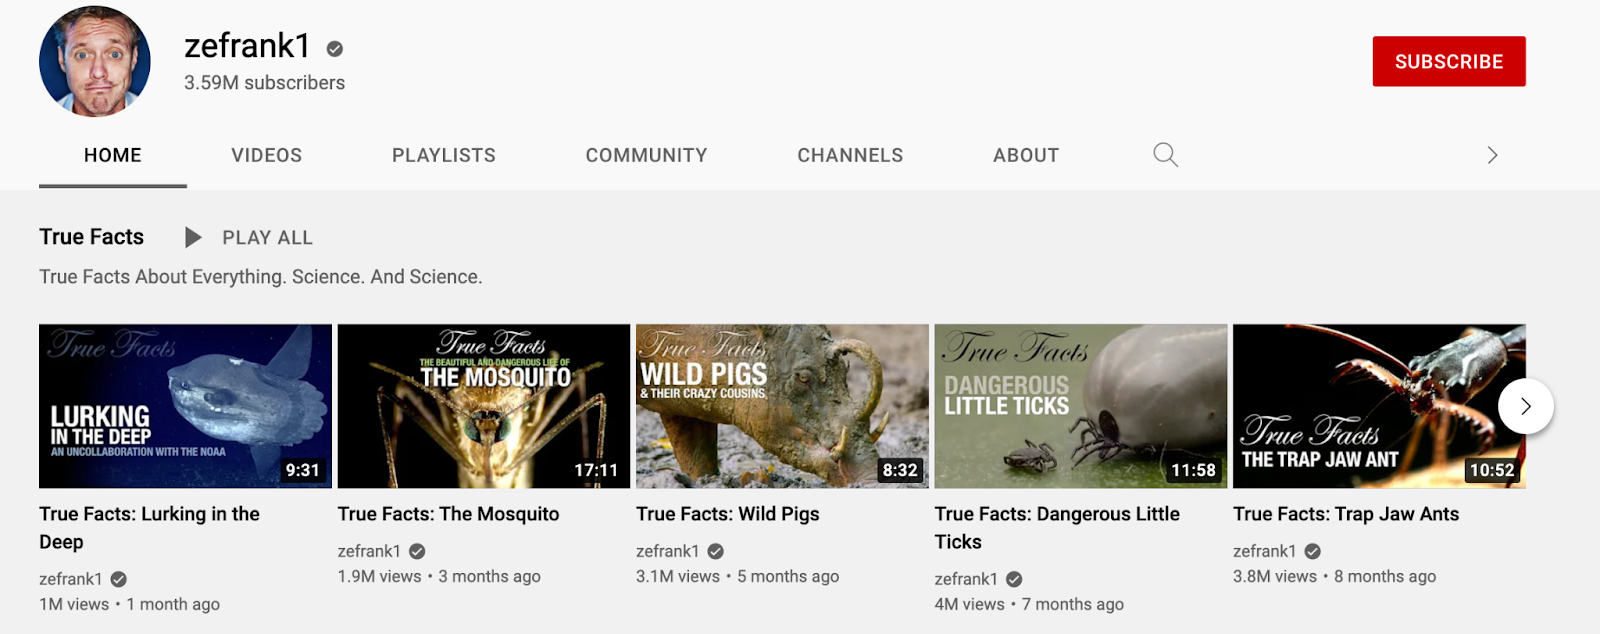The image size is (1600, 634).
Task: Show more tabs with right chevron
Action: point(1492,155)
